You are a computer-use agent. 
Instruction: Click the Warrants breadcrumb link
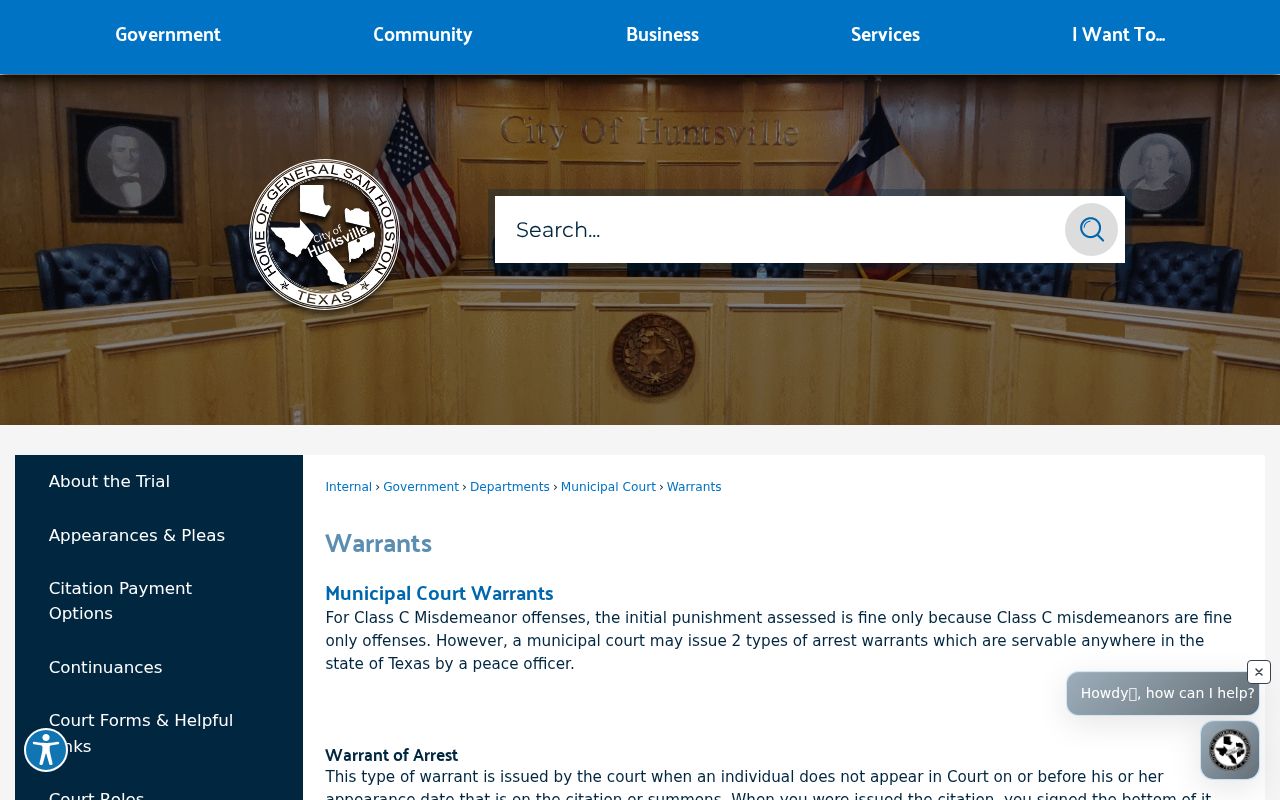point(694,487)
